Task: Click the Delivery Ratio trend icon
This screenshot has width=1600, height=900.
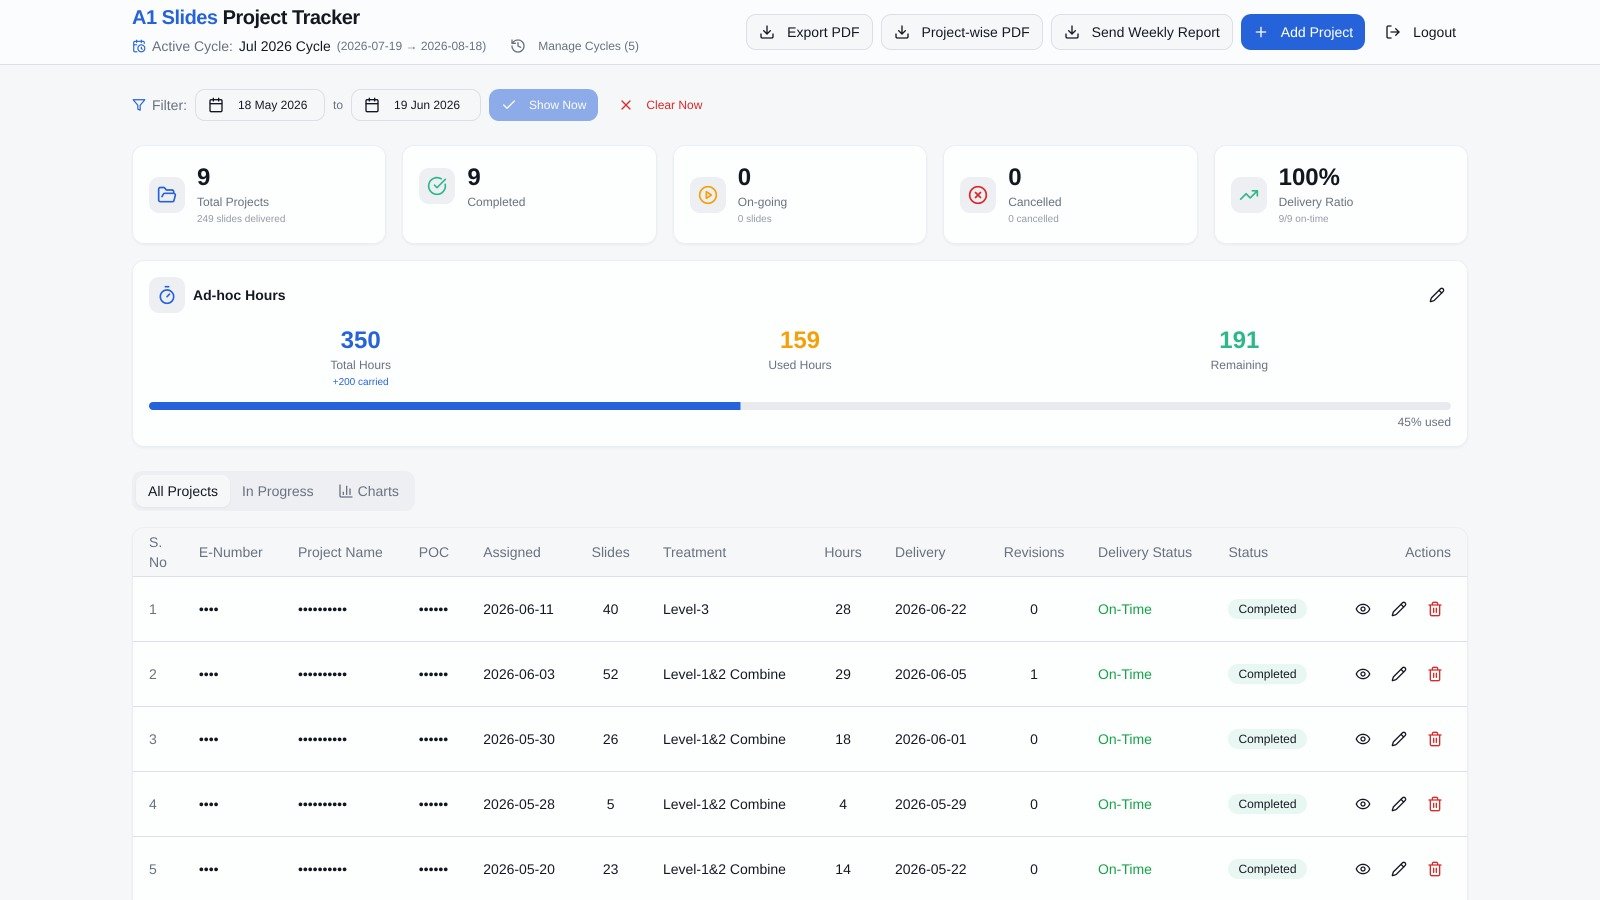Action: tap(1249, 195)
